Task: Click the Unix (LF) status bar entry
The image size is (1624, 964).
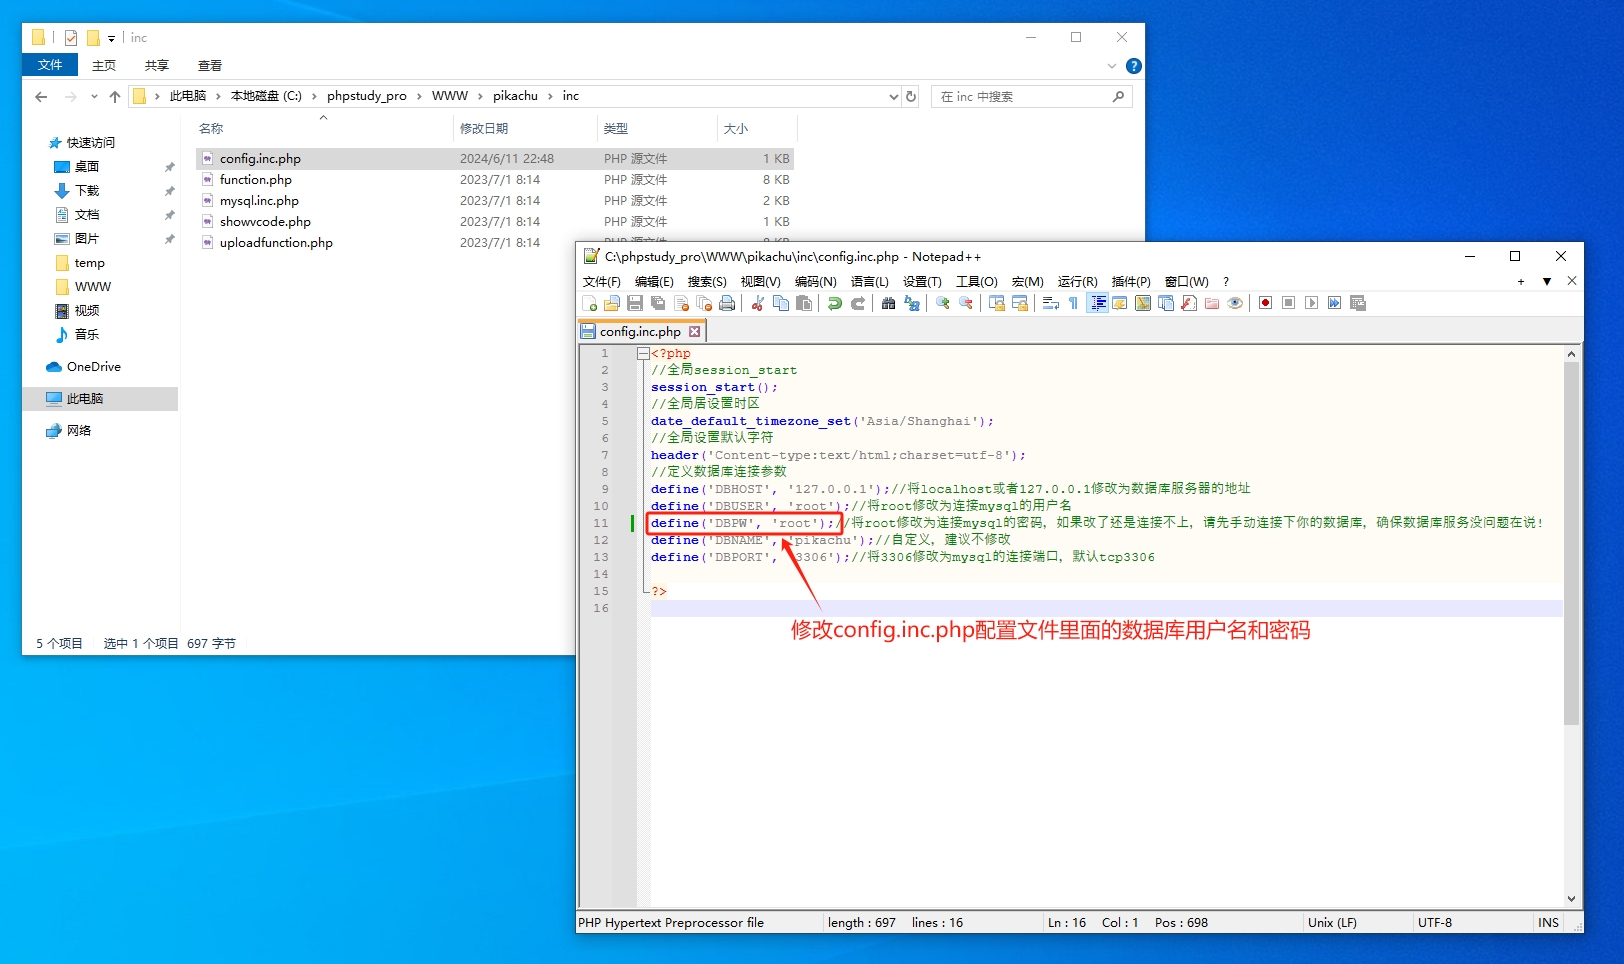Action: 1332,922
